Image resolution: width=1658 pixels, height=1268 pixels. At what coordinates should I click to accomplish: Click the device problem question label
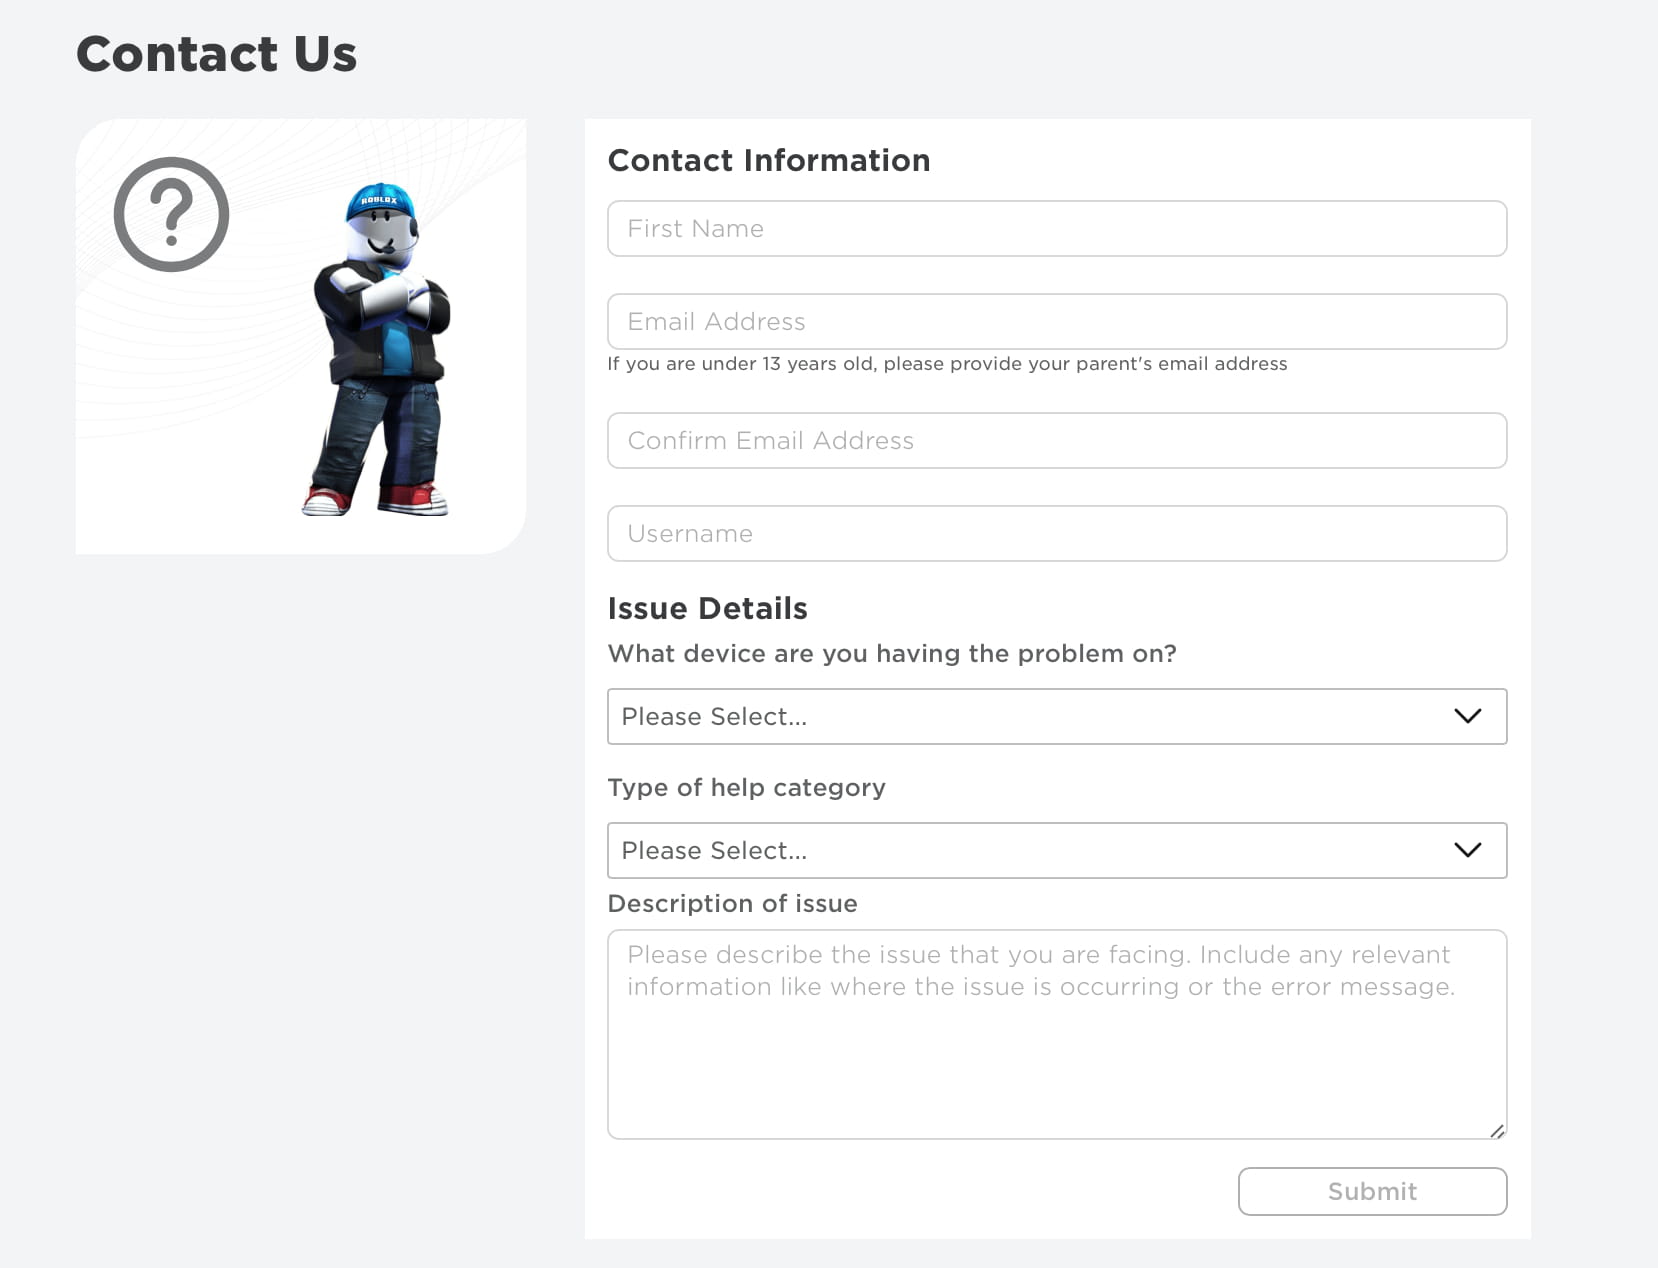pyautogui.click(x=892, y=654)
